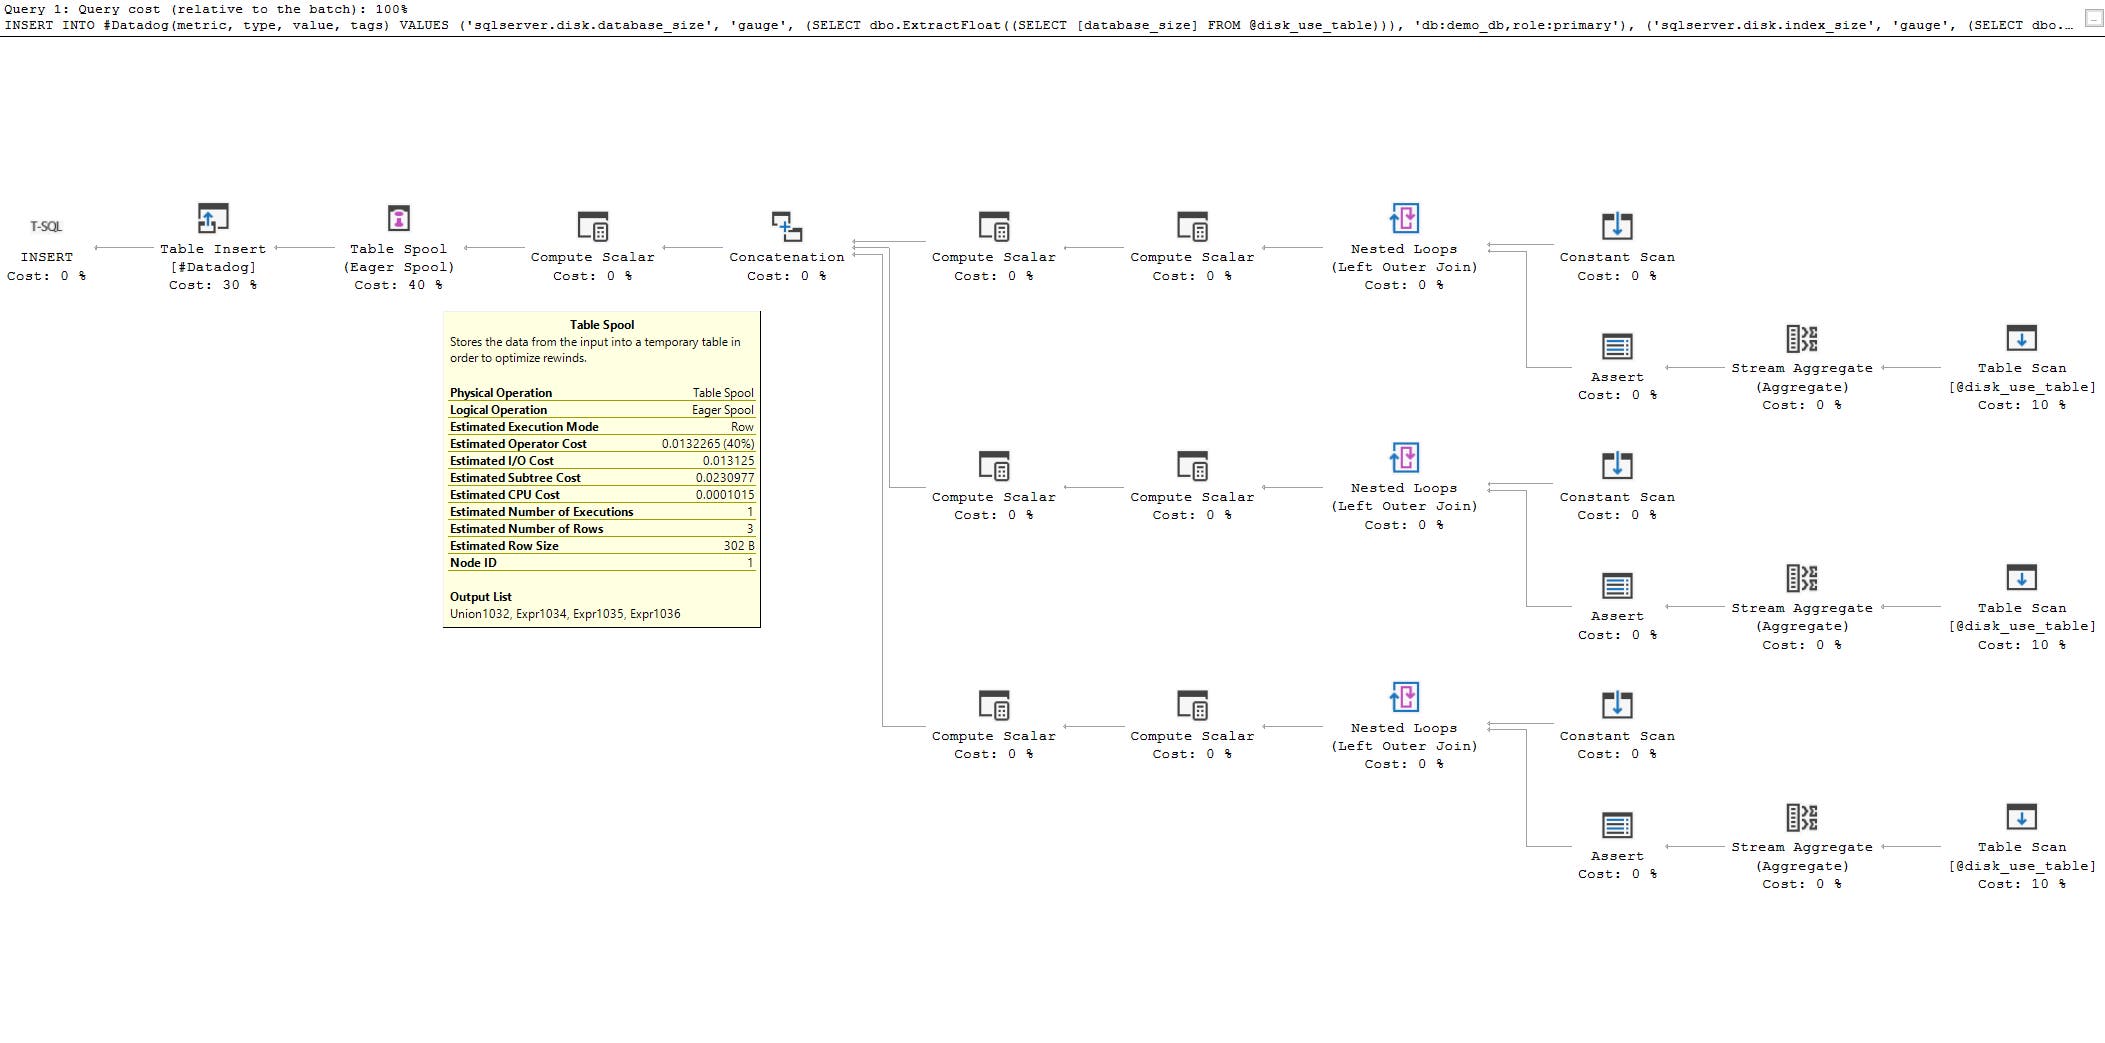The height and width of the screenshot is (1043, 2105).
Task: Select the bottom Nested Loops operator icon
Action: [x=1404, y=698]
